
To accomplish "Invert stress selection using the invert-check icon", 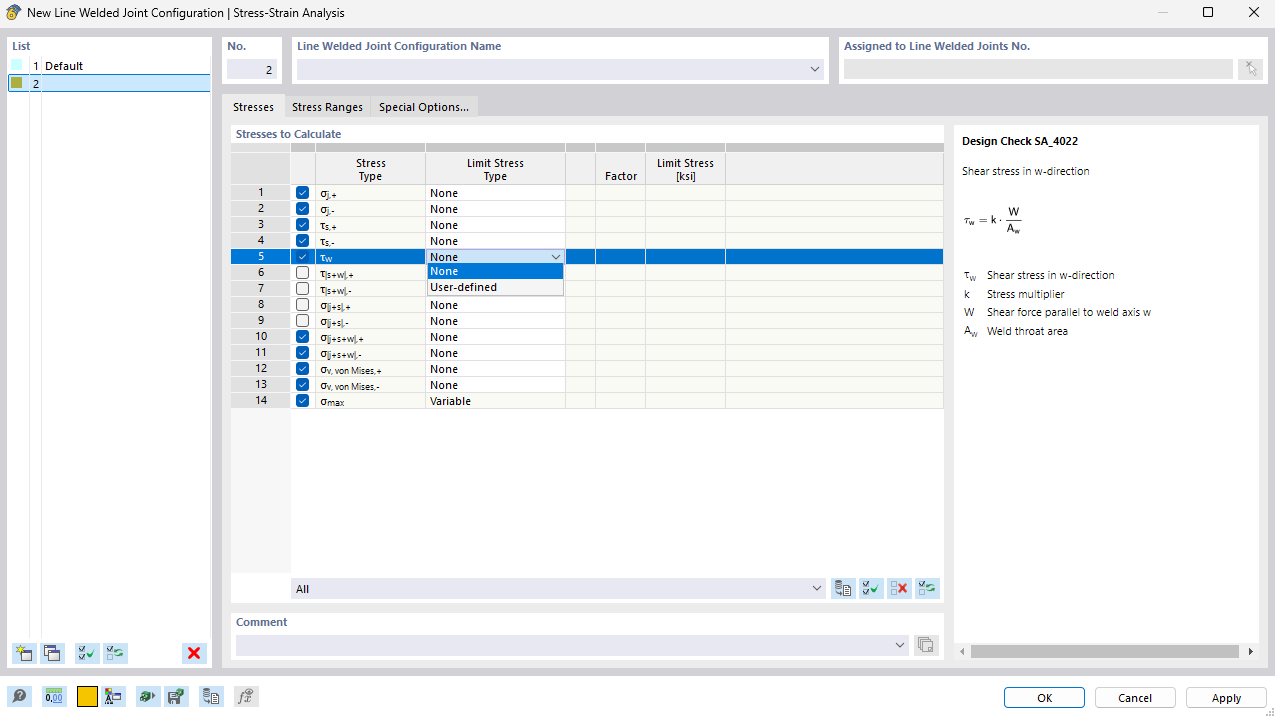I will pyautogui.click(x=926, y=588).
